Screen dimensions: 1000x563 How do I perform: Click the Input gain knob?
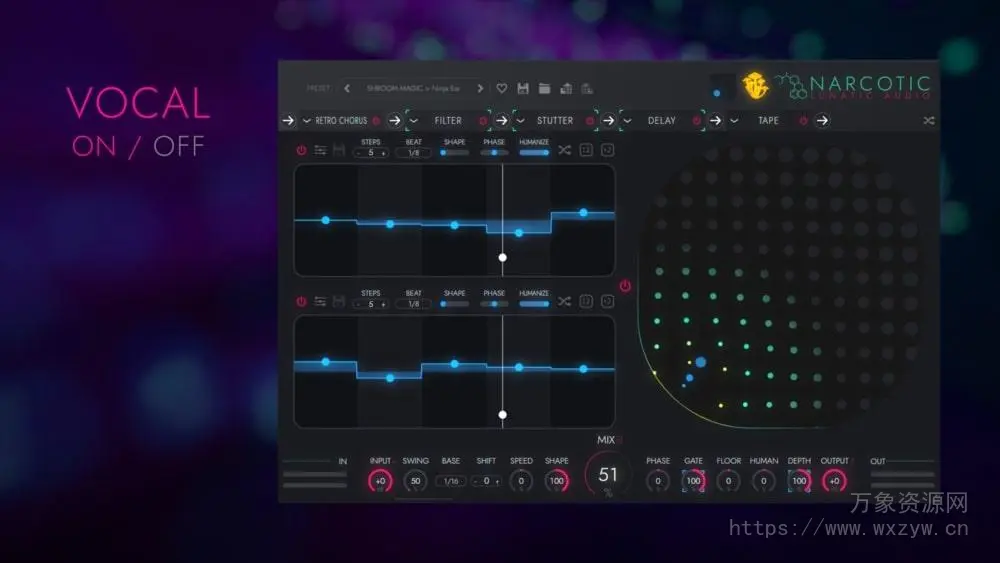tap(380, 481)
